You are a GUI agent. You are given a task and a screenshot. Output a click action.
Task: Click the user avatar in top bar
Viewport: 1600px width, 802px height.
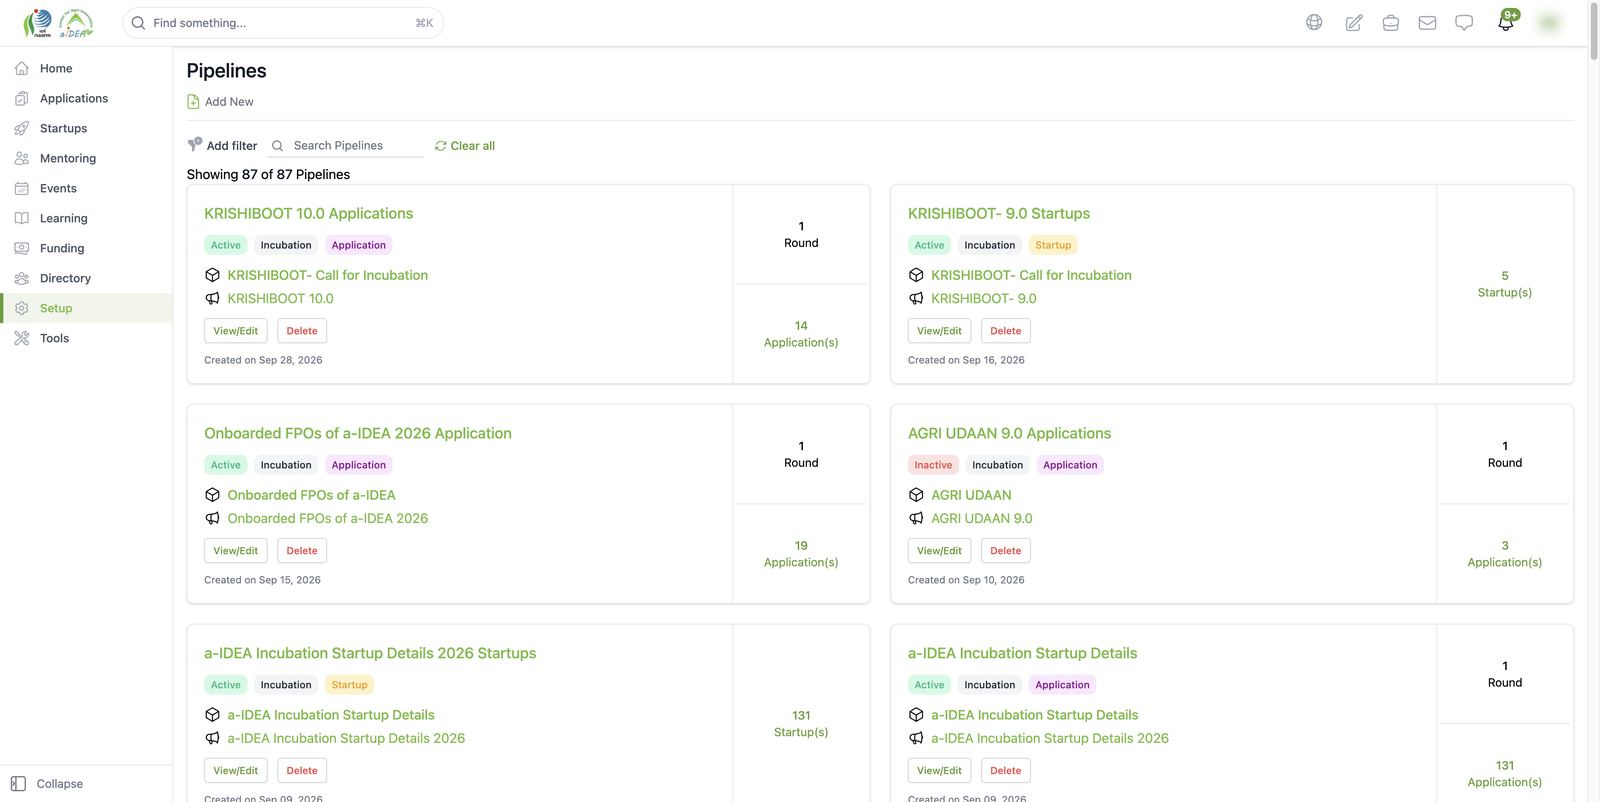coord(1549,22)
